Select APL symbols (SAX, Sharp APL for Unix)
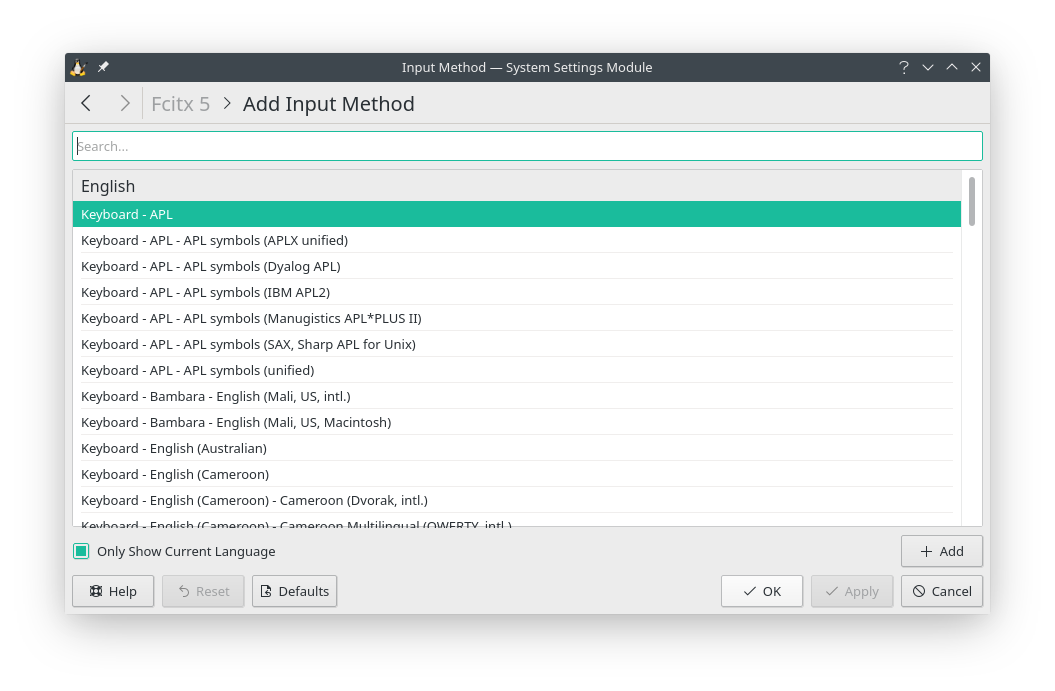 click(517, 344)
